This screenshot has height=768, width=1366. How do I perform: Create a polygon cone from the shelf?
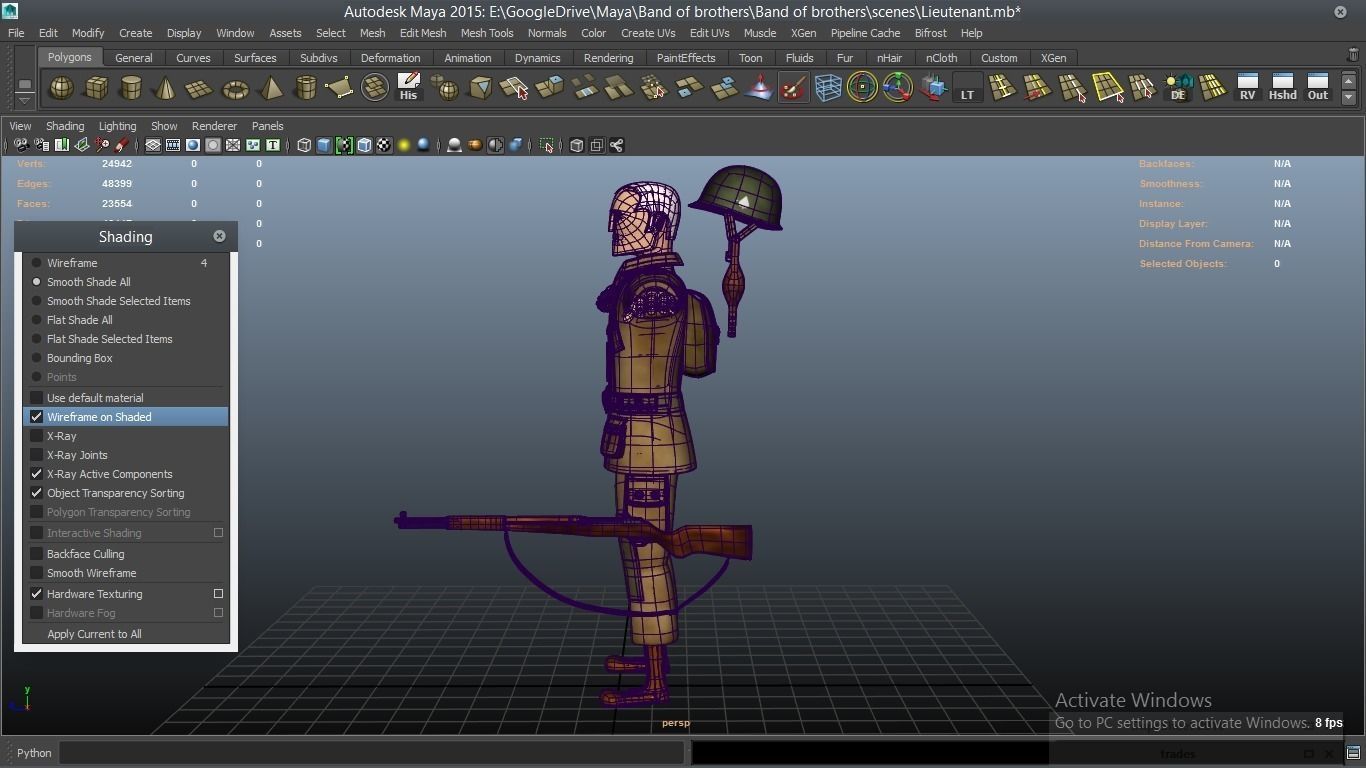165,88
